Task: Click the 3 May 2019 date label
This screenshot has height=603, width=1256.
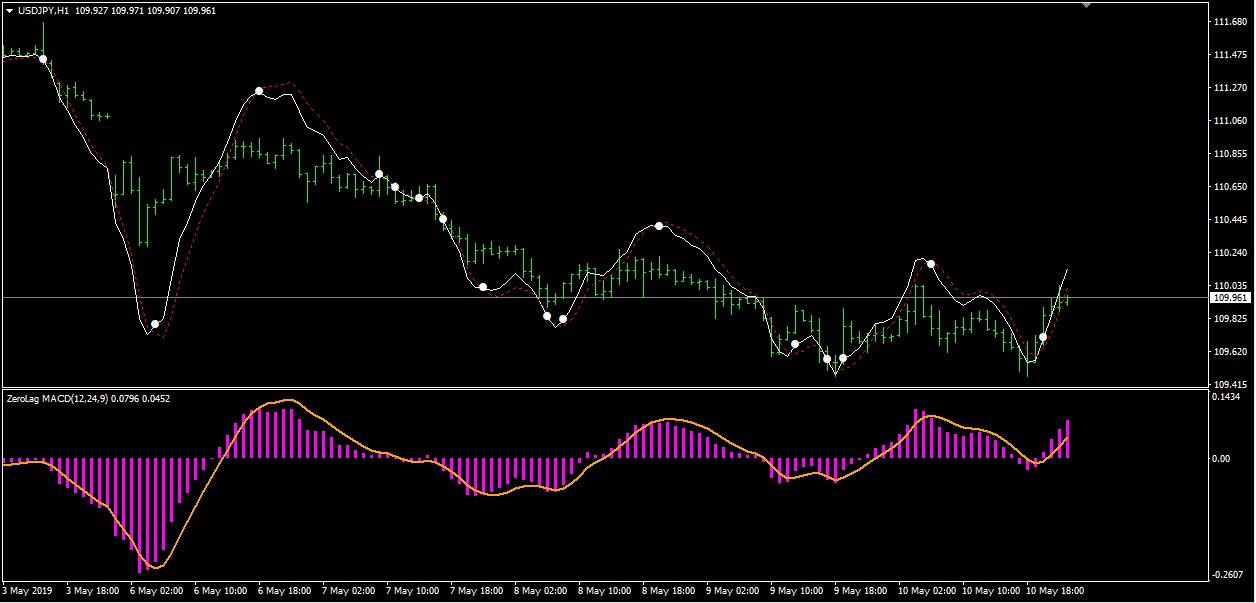Action: coord(27,591)
